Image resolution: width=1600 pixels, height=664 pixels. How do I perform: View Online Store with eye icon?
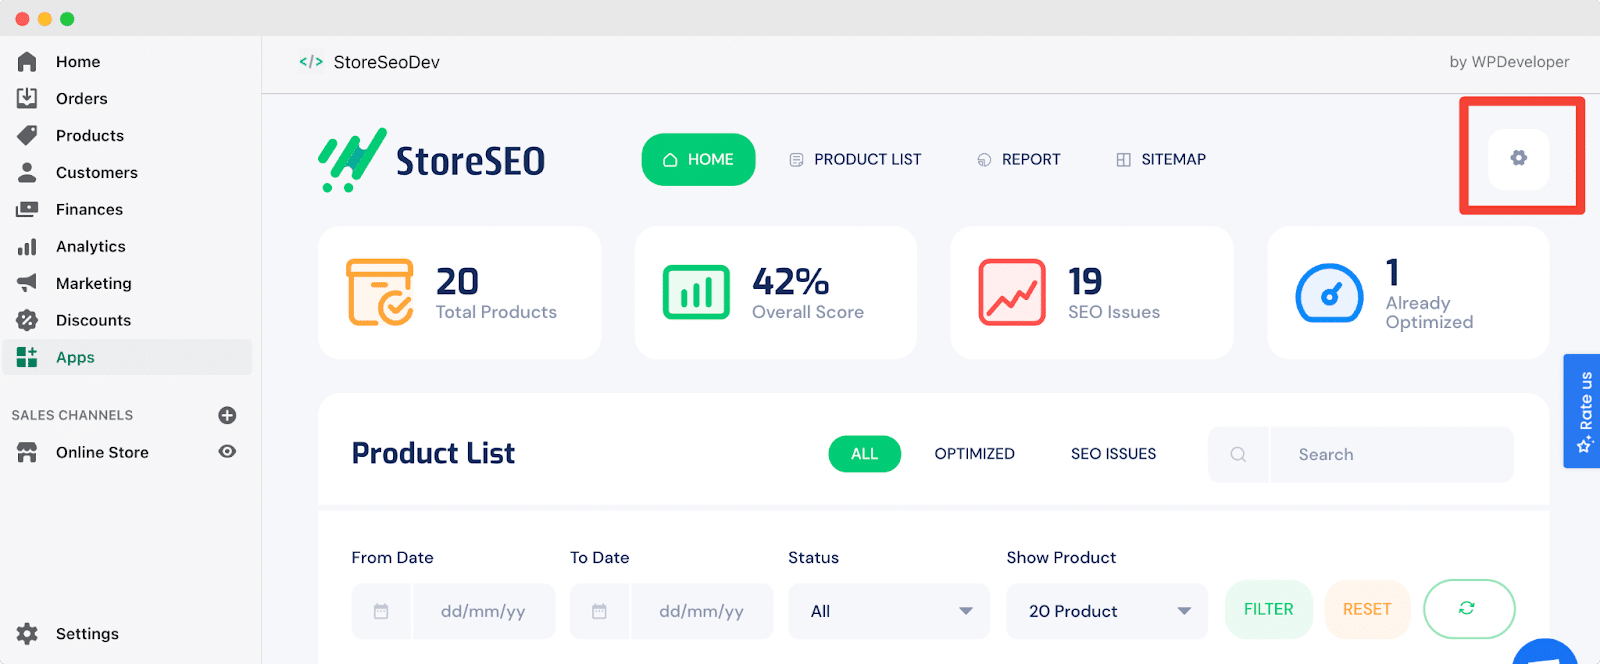pyautogui.click(x=227, y=452)
